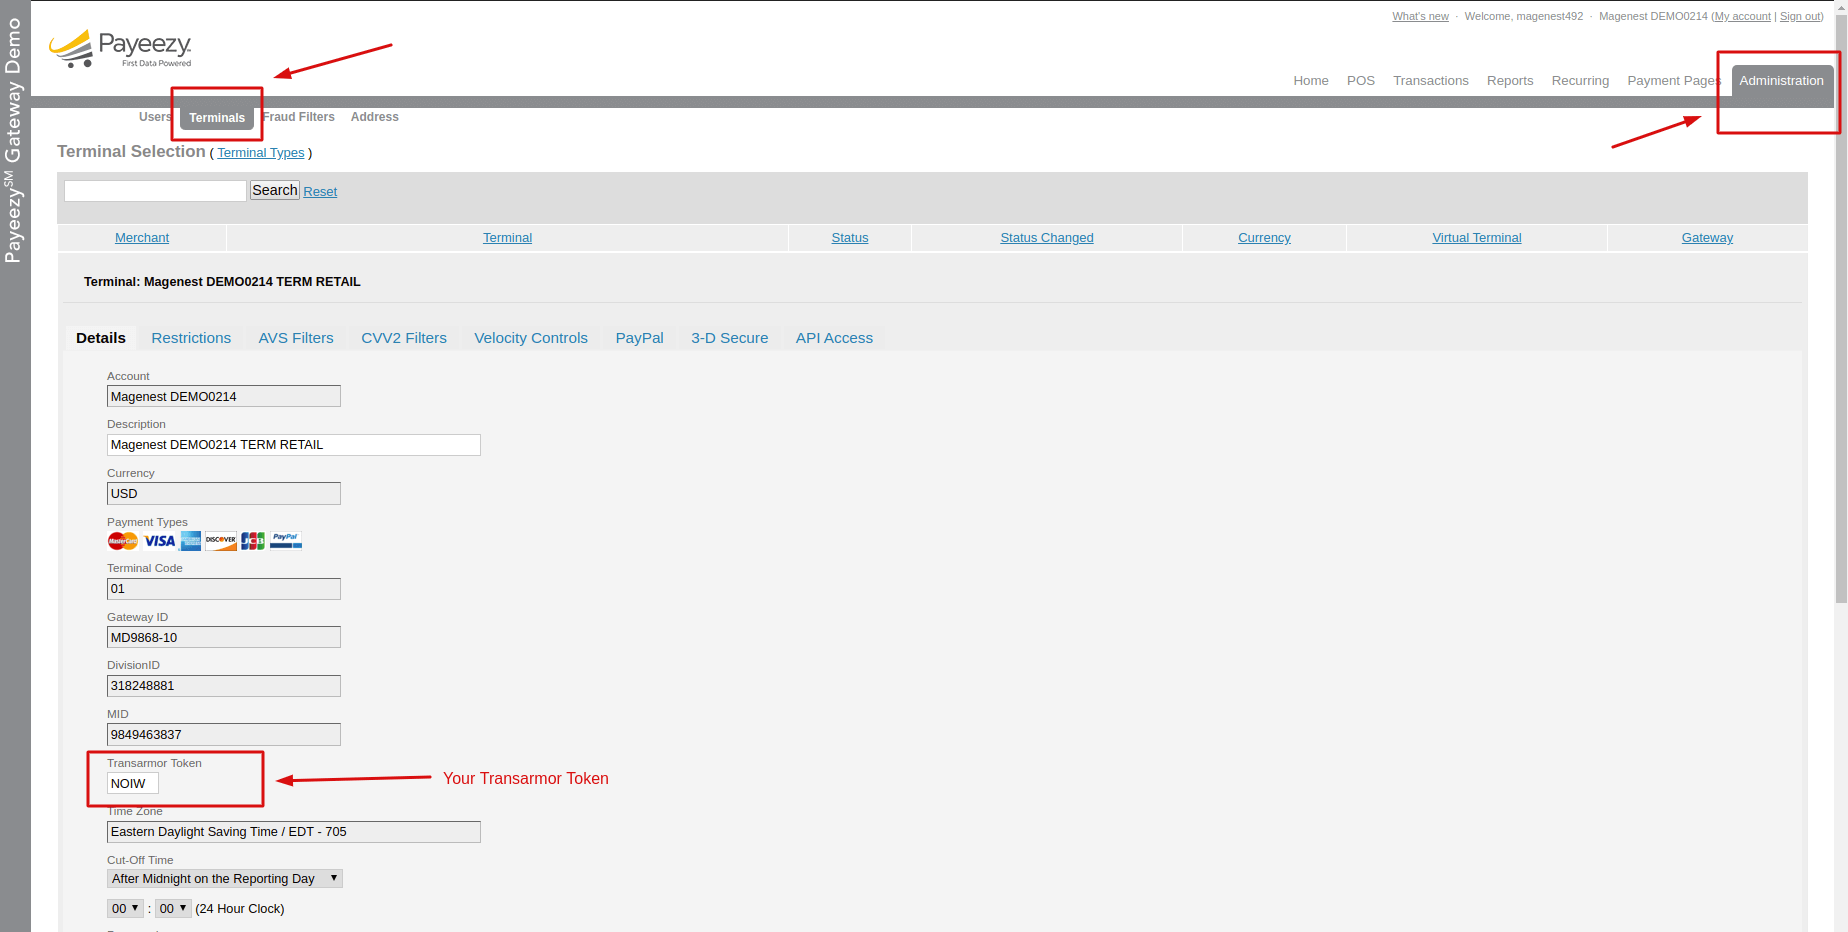Open the Payment Pages menu
This screenshot has width=1848, height=932.
[1674, 81]
